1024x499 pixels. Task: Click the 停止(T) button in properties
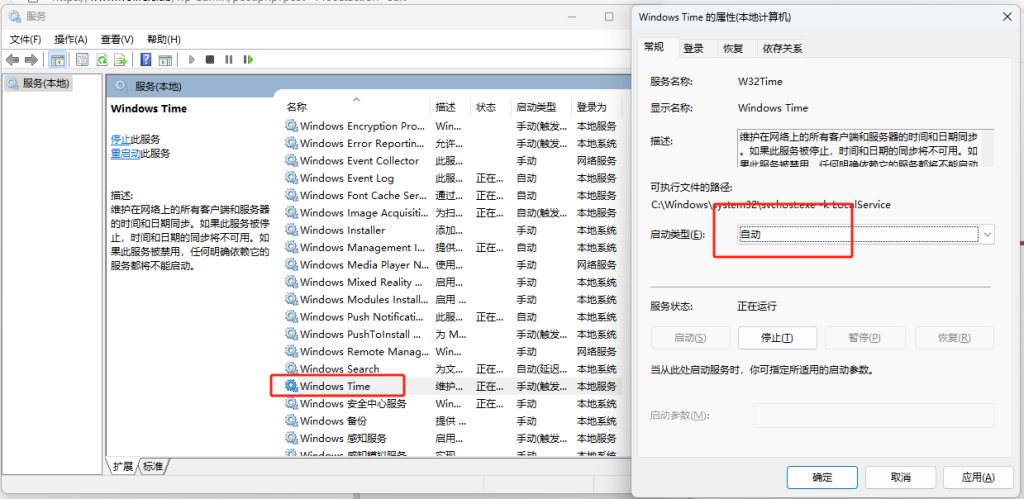point(777,338)
